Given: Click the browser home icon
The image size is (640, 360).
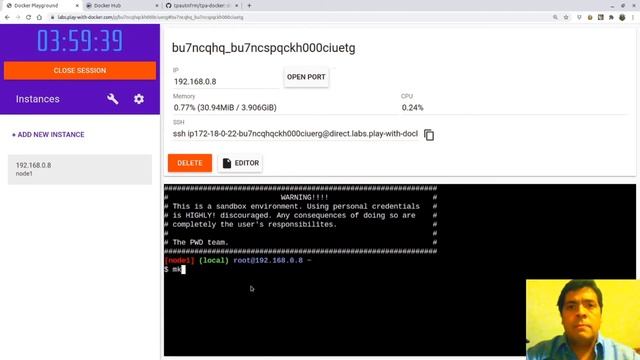Looking at the screenshot, I should click(x=39, y=17).
